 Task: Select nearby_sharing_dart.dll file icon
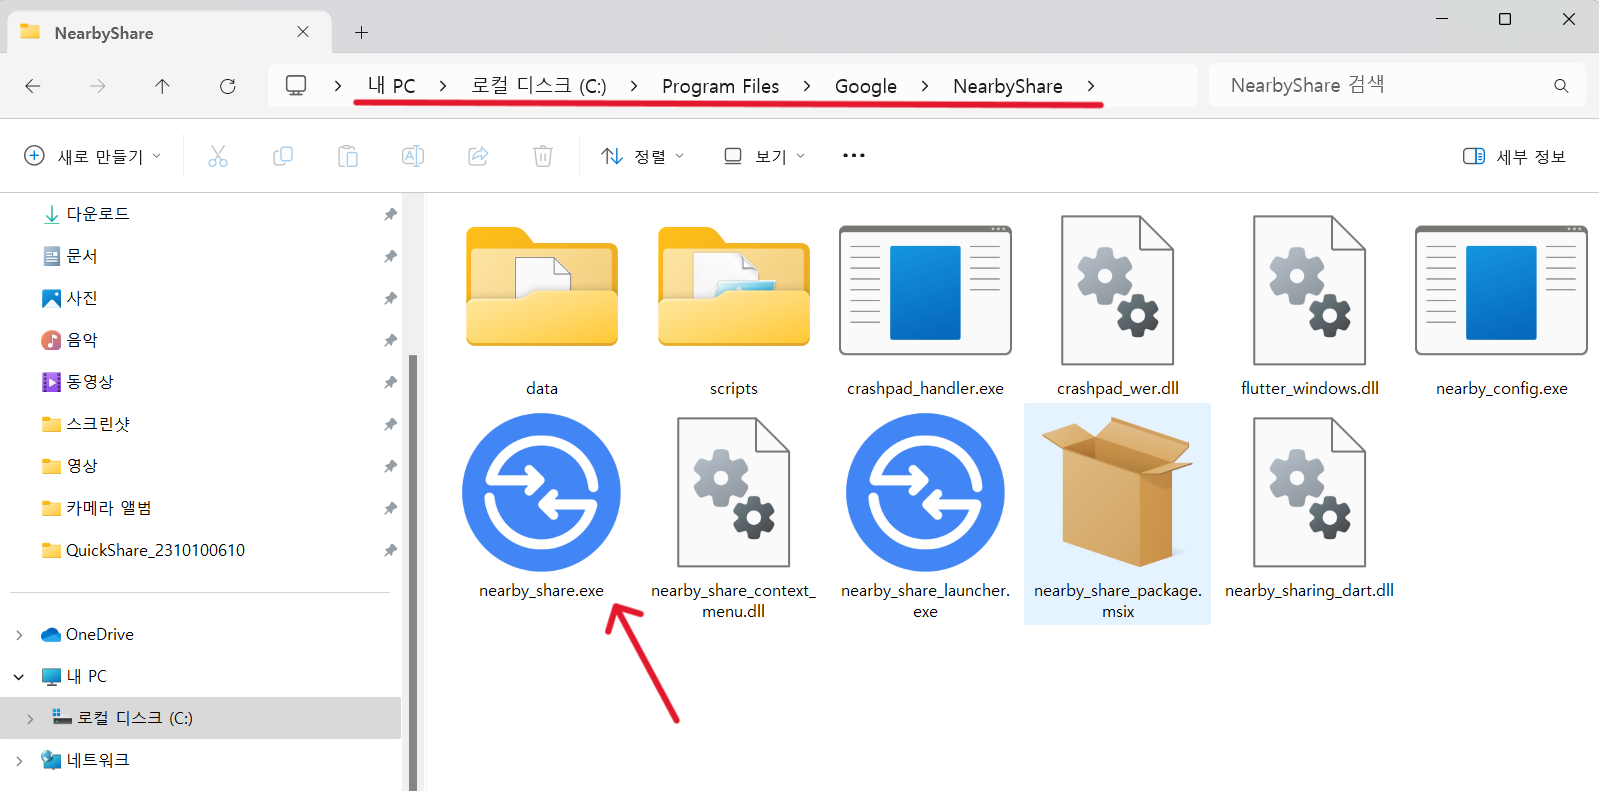pos(1310,492)
